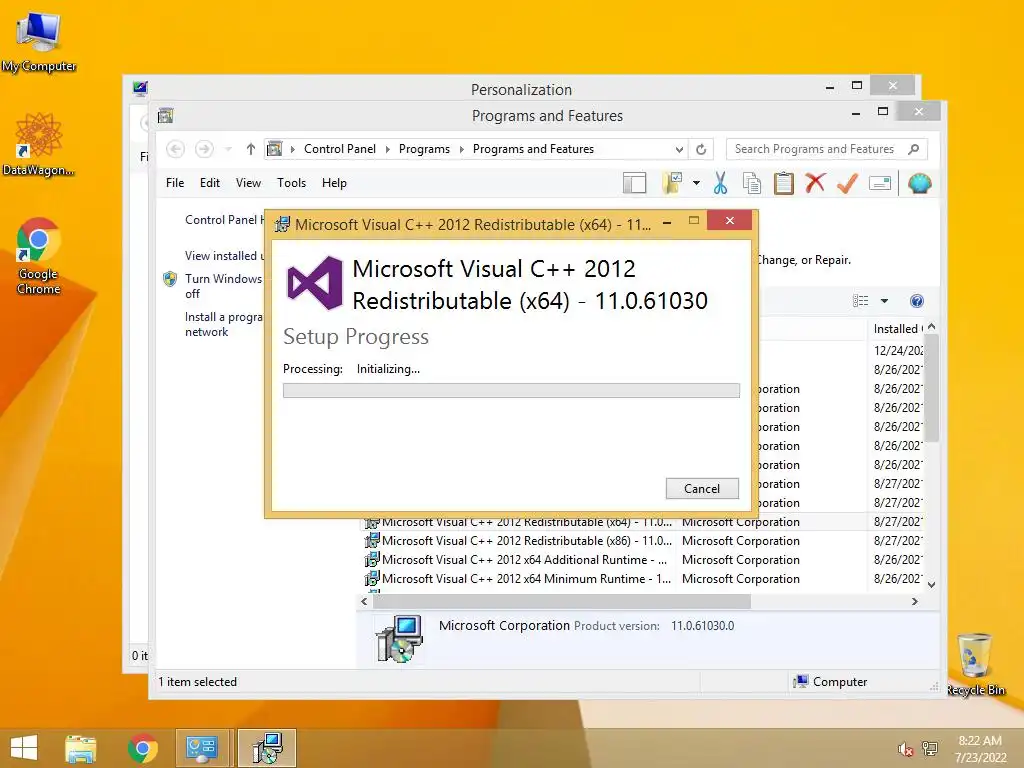Screen dimensions: 1024x768
Task: Select Control Panel in the address breadcrumb
Action: point(340,149)
